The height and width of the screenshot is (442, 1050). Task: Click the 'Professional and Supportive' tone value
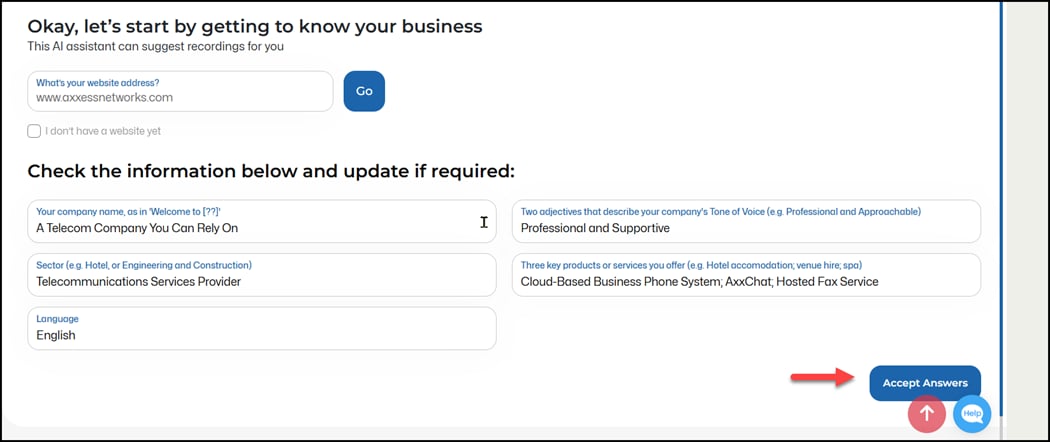pos(595,228)
